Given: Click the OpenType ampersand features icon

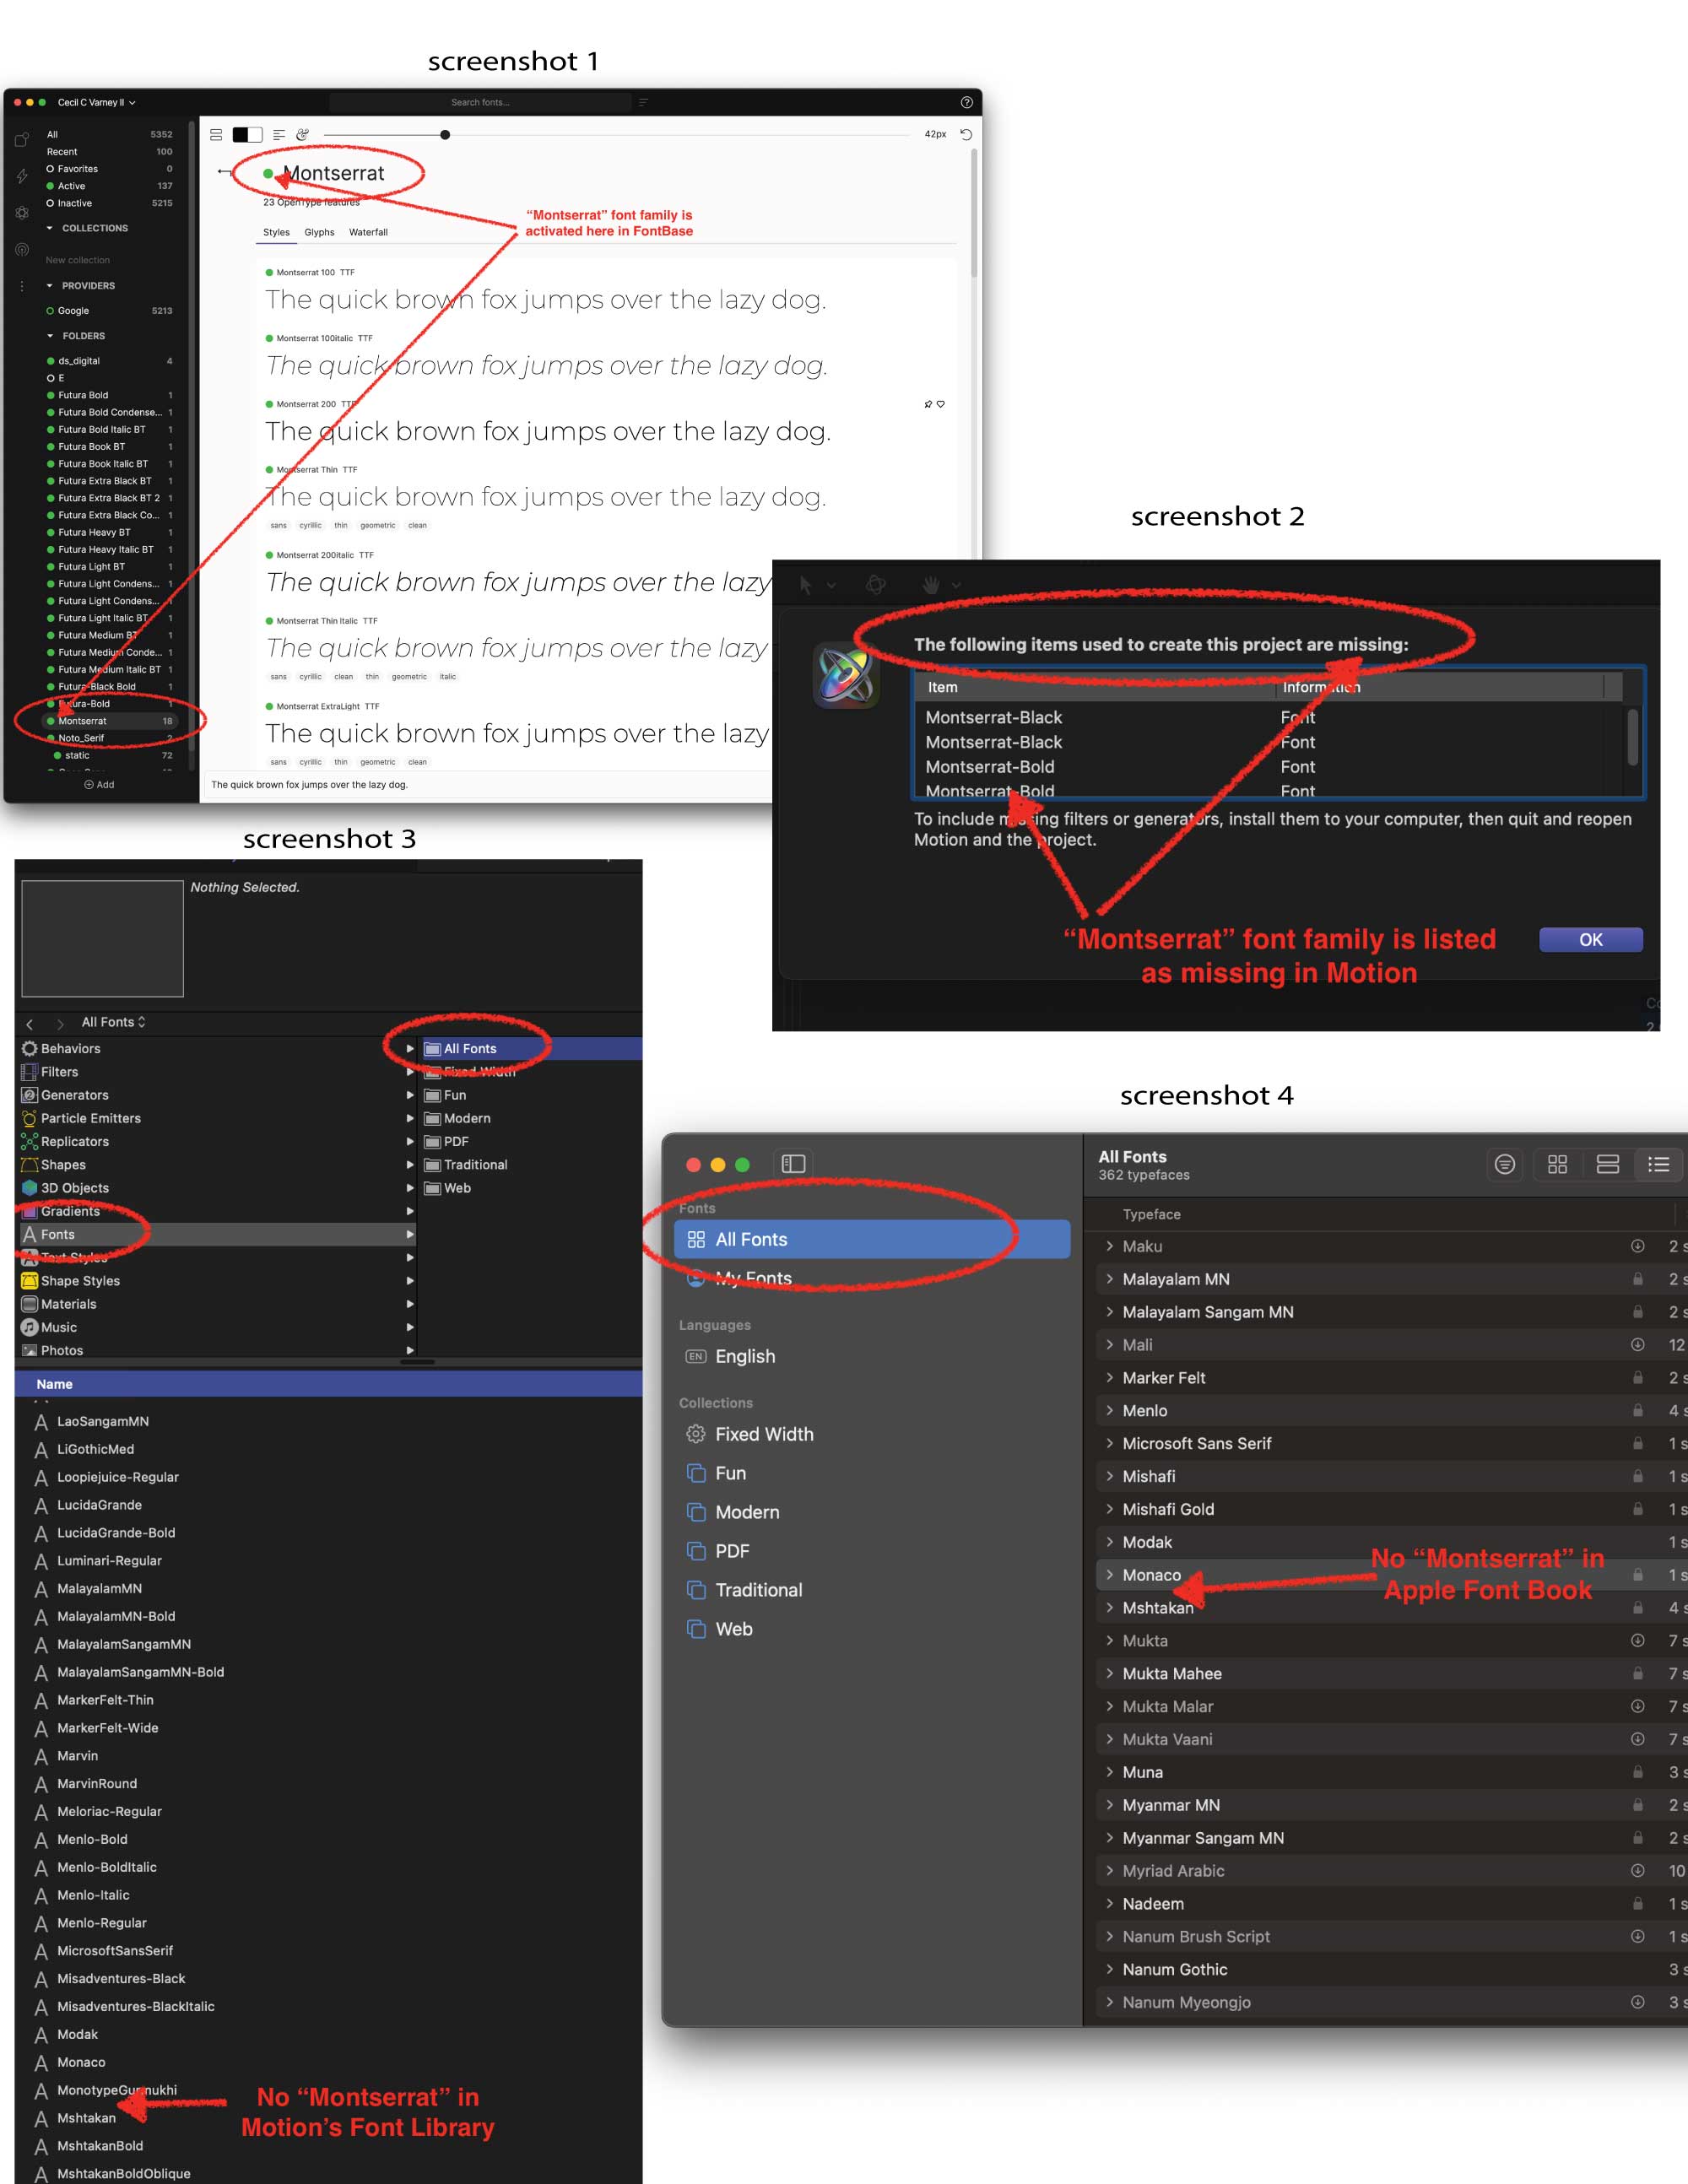Looking at the screenshot, I should click(302, 134).
